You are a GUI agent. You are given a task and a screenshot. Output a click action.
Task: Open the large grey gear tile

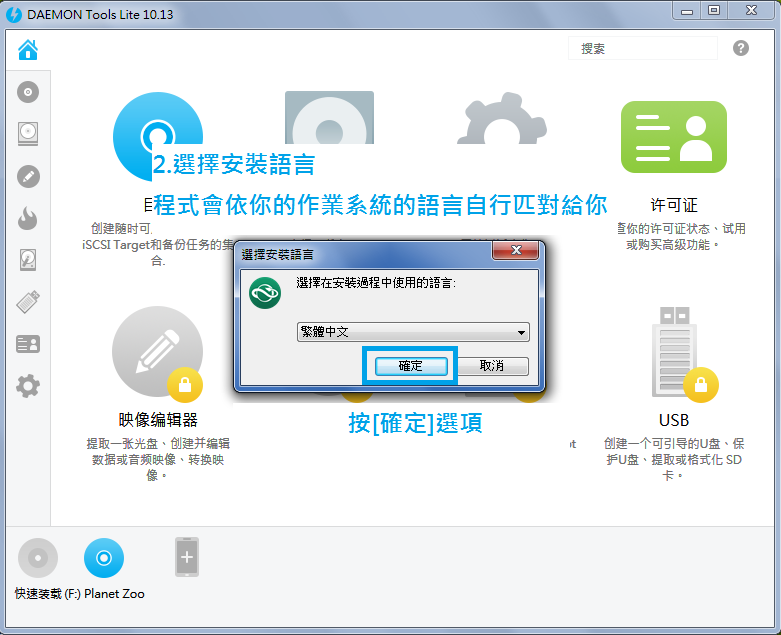pyautogui.click(x=502, y=119)
